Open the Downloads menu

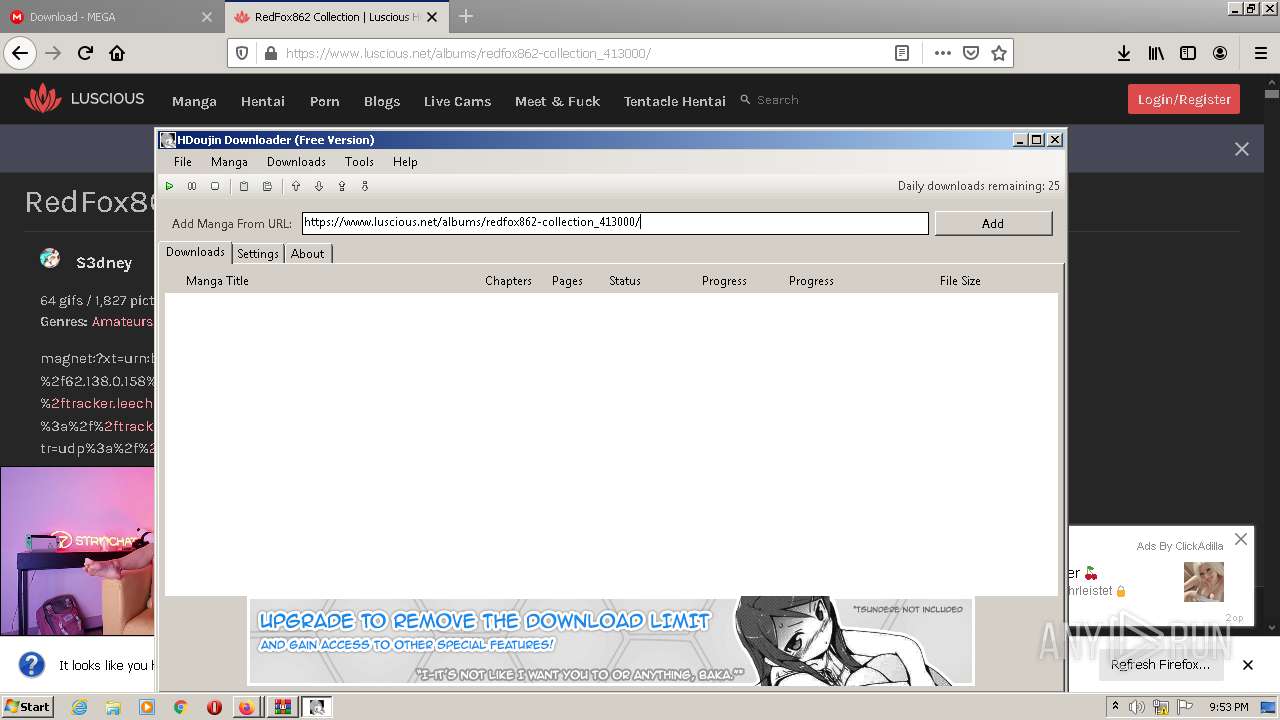[x=296, y=162]
